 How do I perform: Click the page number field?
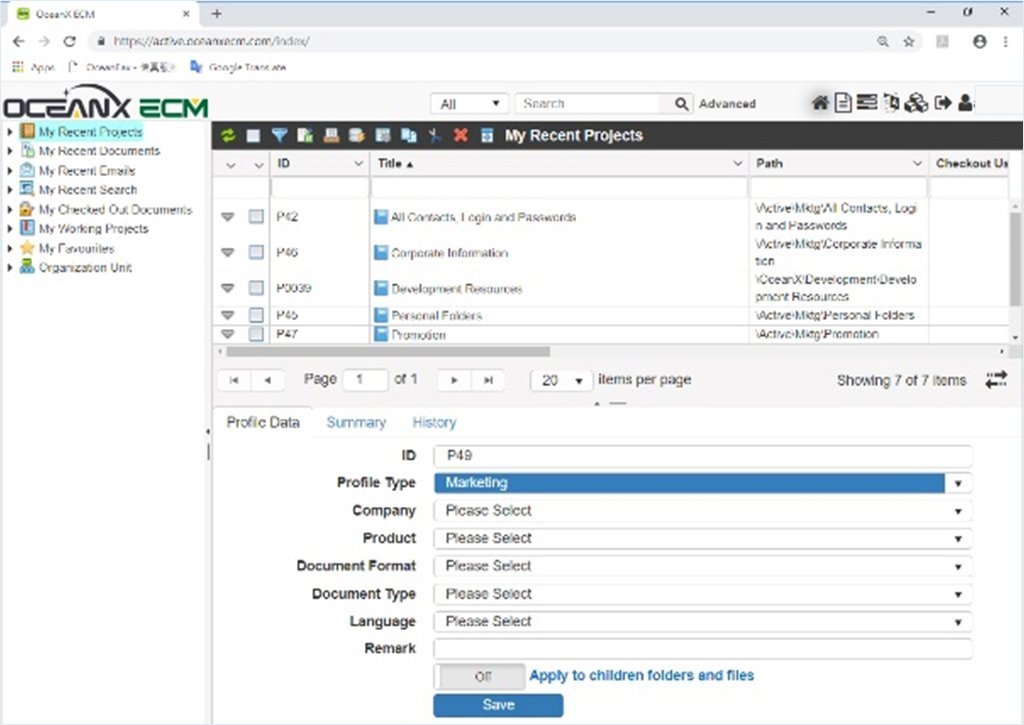[x=366, y=380]
